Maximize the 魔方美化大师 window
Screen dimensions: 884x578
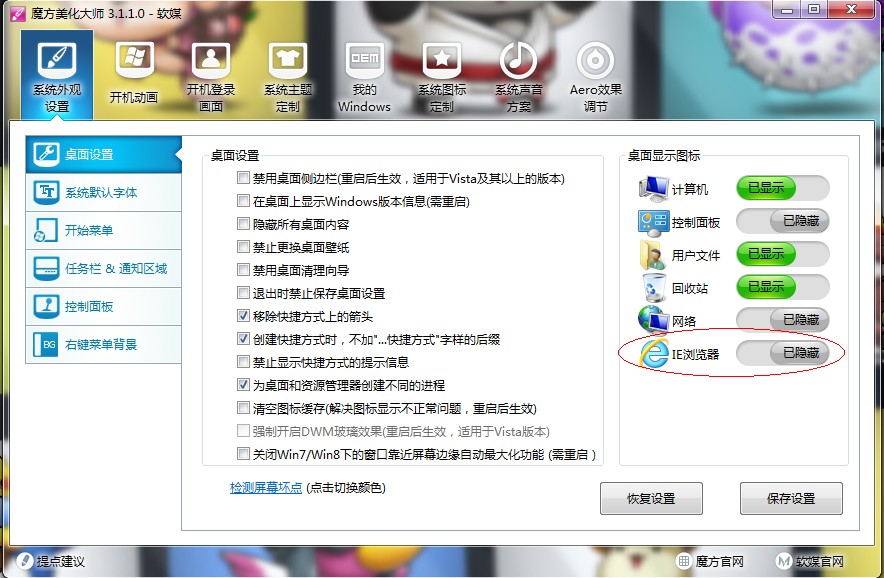pyautogui.click(x=814, y=10)
